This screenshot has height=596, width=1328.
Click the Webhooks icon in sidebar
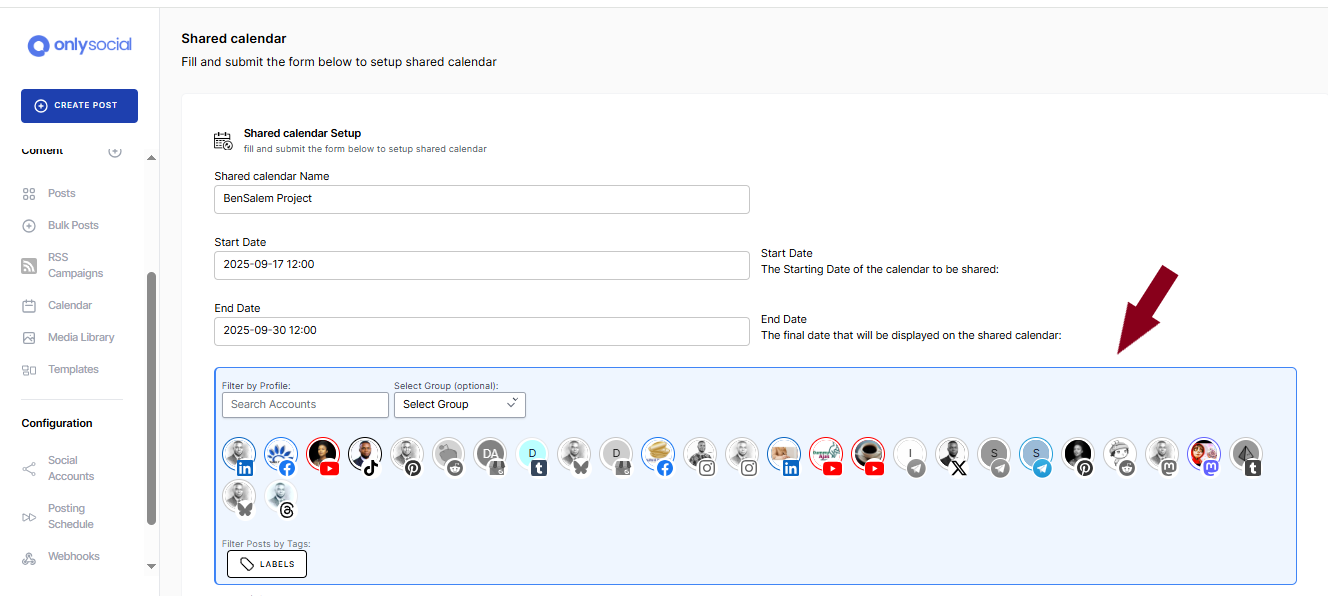click(29, 557)
